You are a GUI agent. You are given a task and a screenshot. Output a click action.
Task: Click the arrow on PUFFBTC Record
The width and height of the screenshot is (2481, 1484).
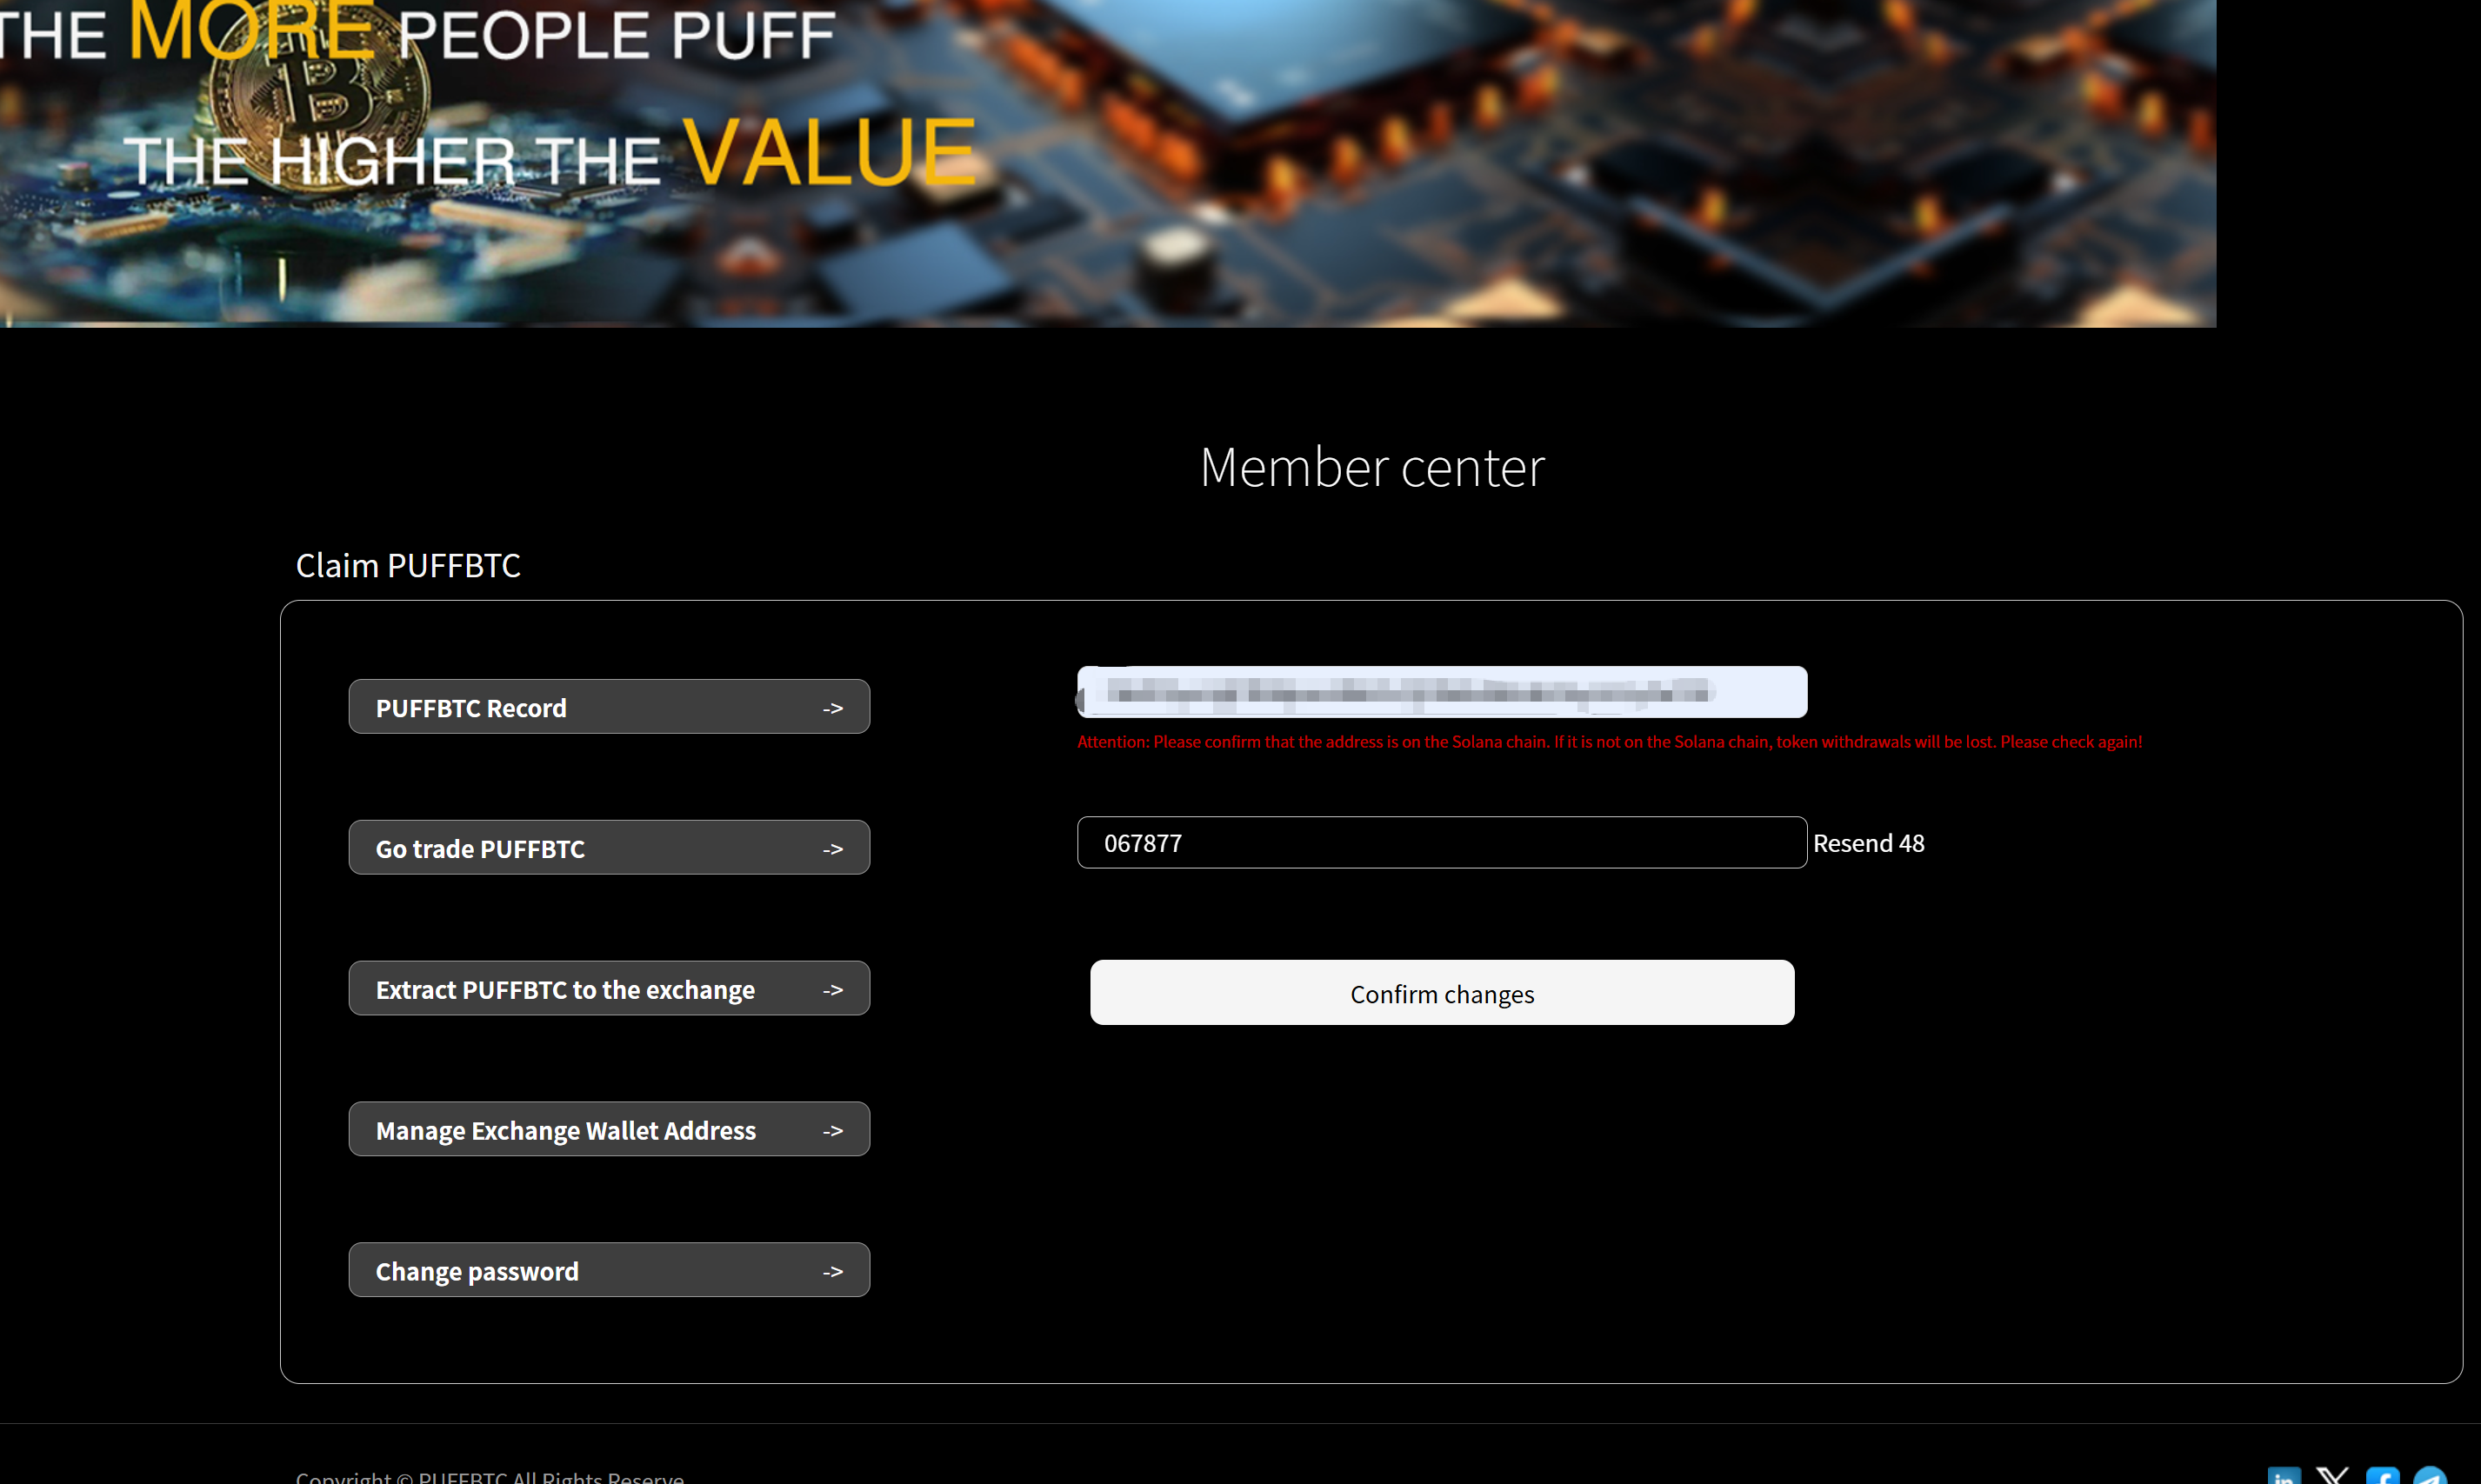pyautogui.click(x=832, y=708)
